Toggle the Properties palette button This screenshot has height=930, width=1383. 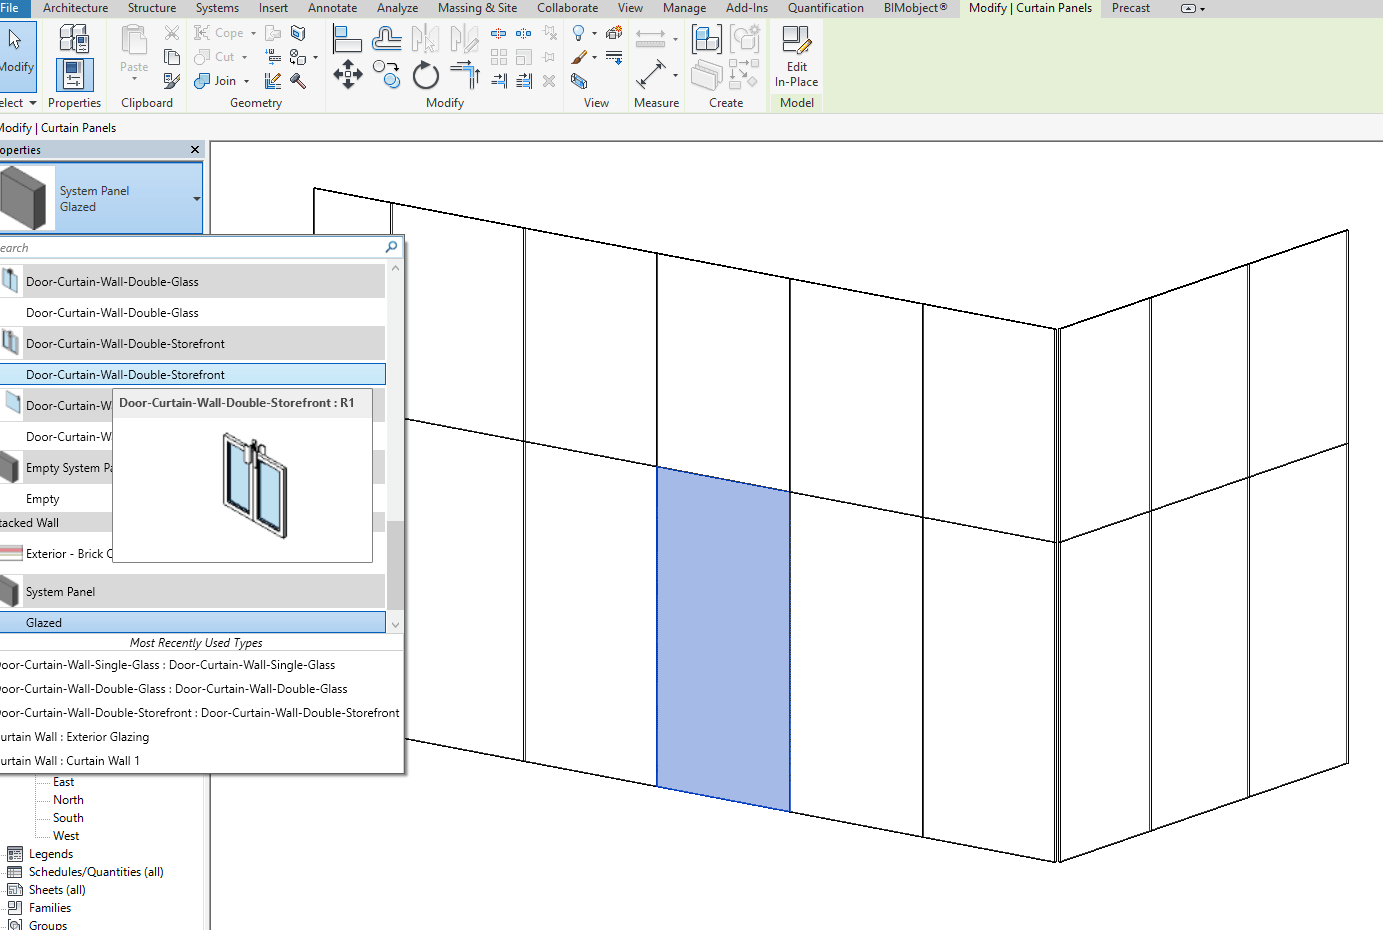pyautogui.click(x=74, y=75)
